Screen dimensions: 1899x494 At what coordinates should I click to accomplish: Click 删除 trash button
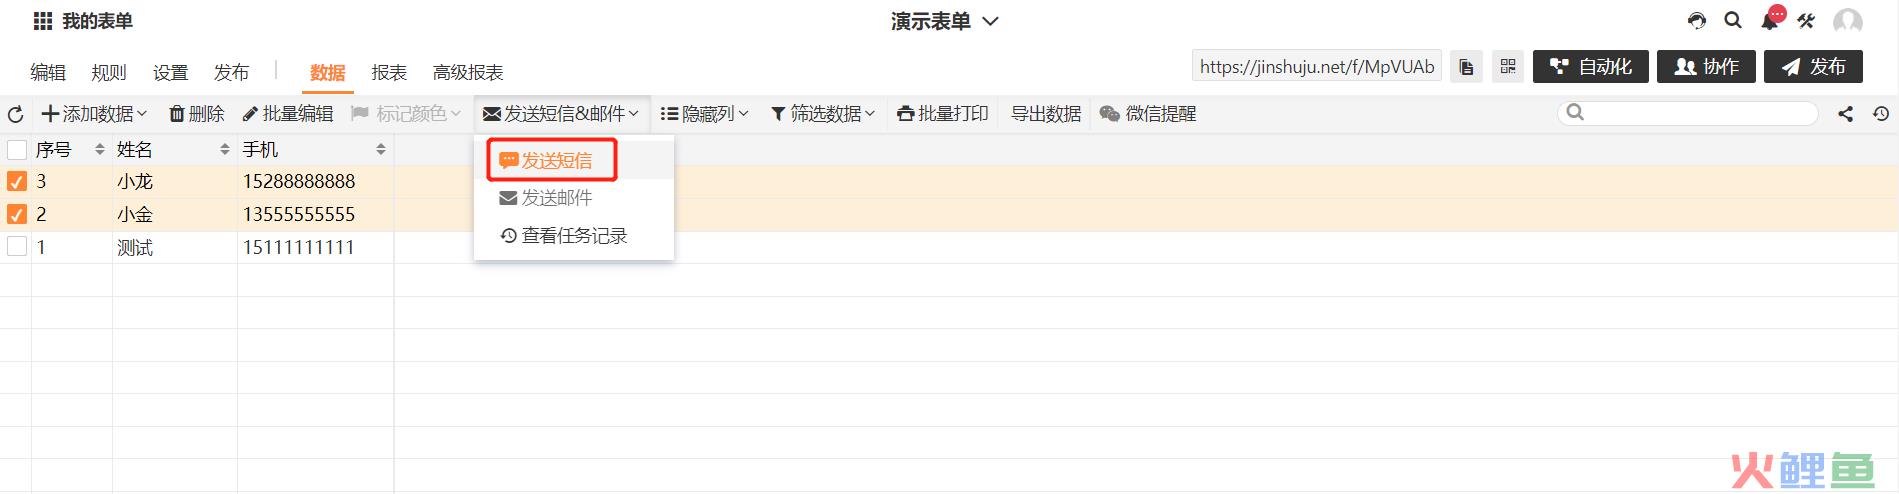[196, 114]
